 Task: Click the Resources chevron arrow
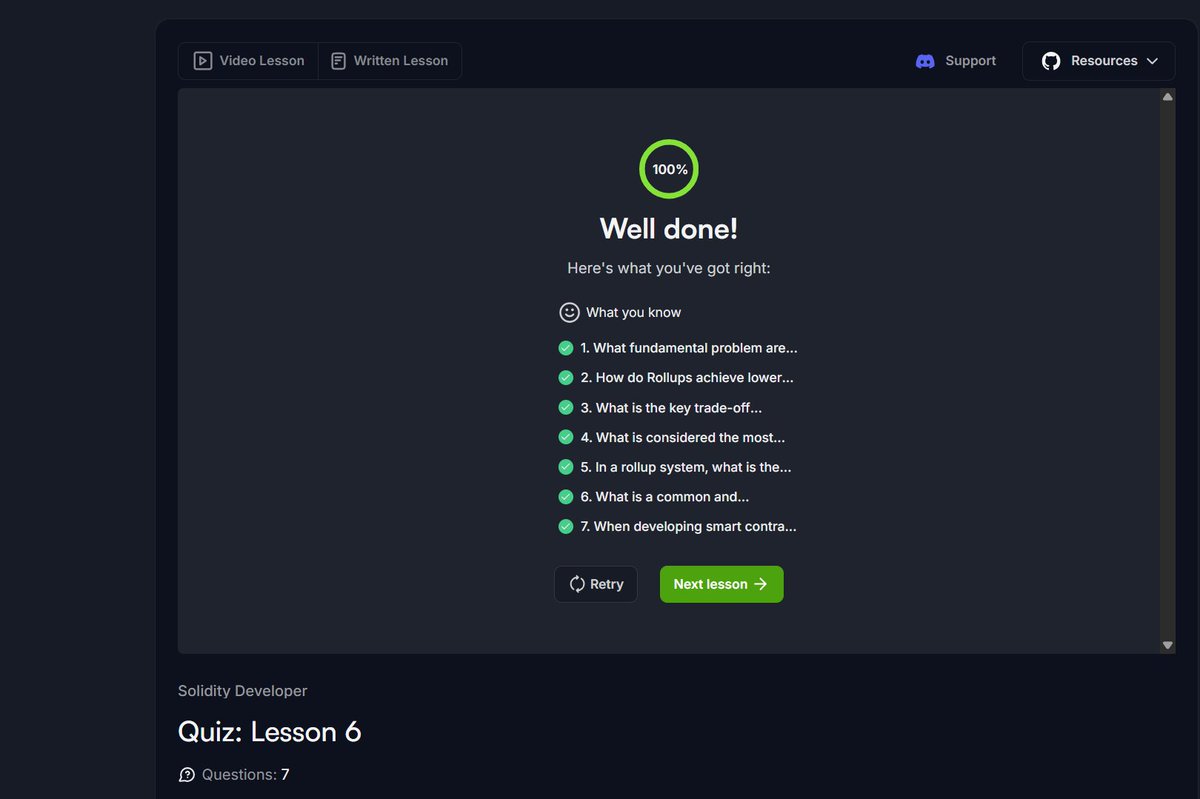pyautogui.click(x=1152, y=61)
